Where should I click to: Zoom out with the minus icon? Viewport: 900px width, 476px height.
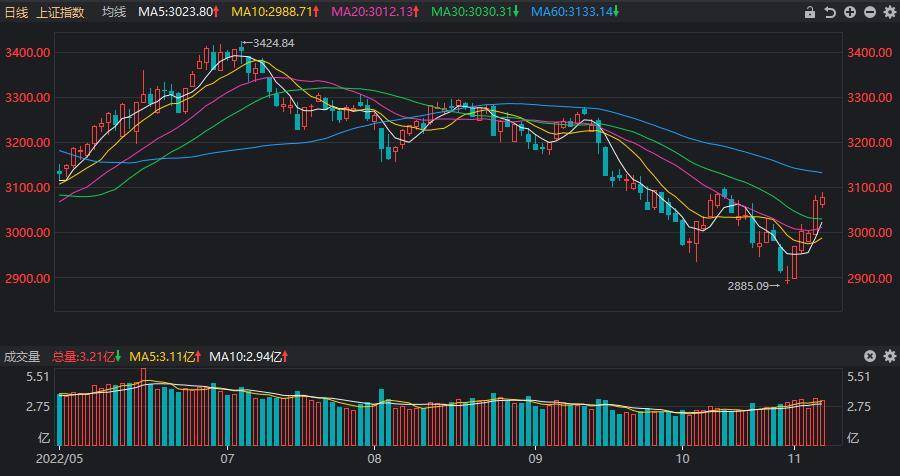click(x=870, y=12)
